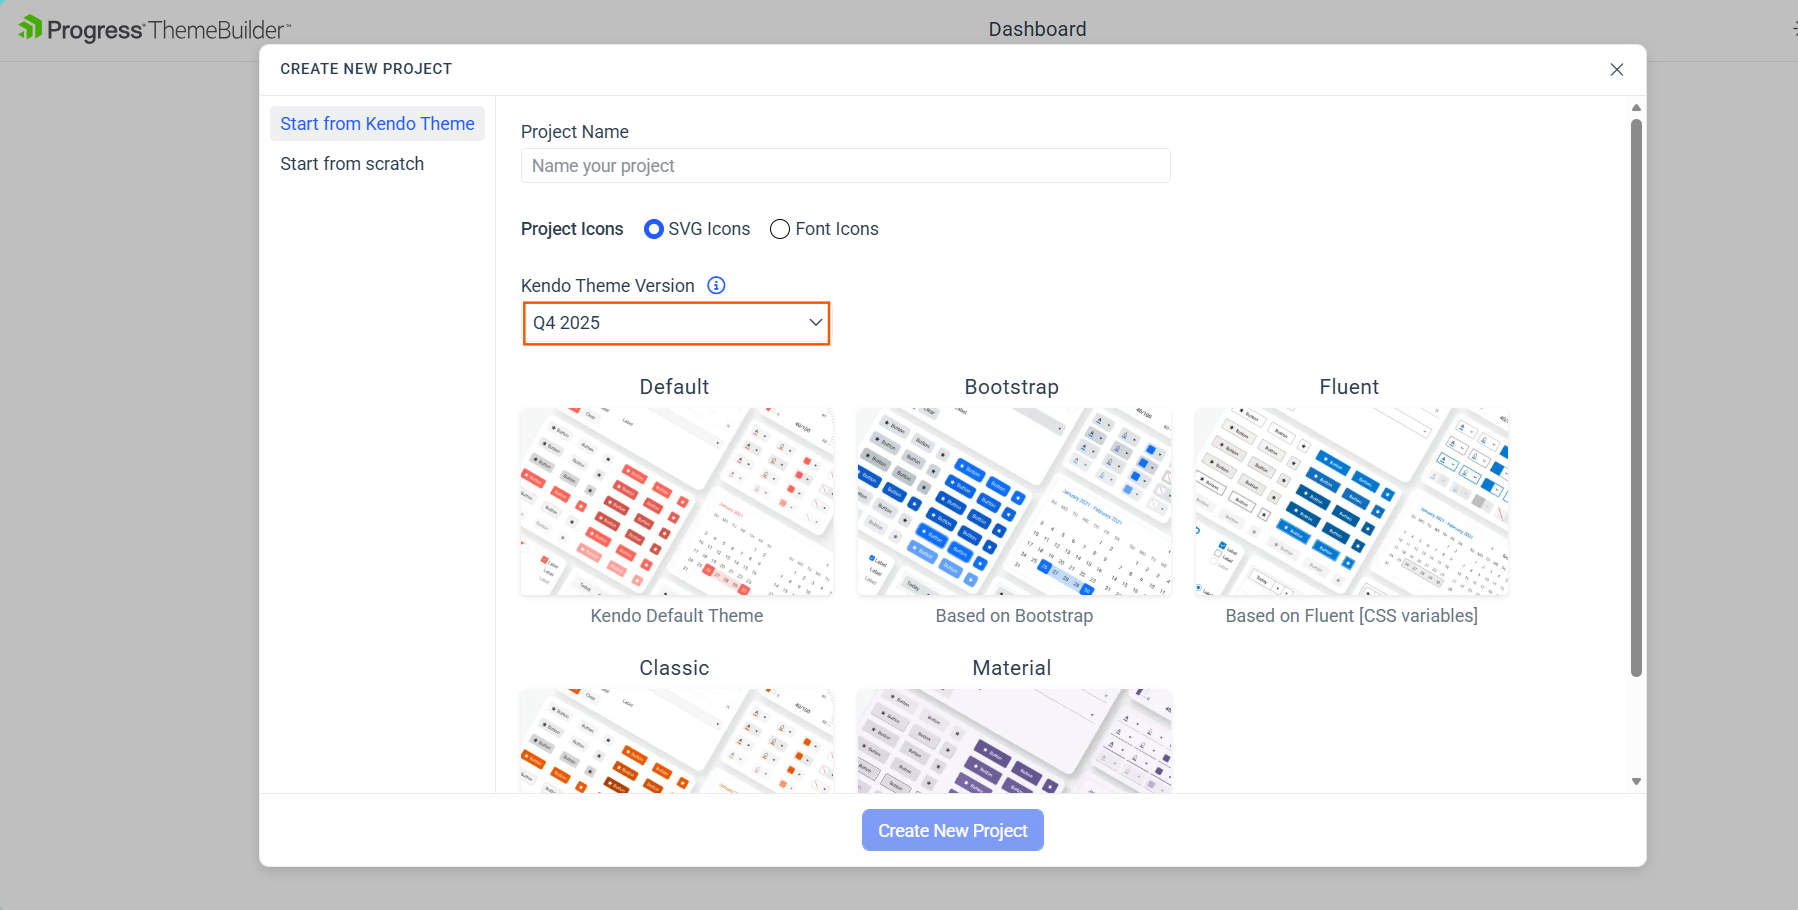1798x910 pixels.
Task: Close the Create New Project dialog
Action: (x=1617, y=69)
